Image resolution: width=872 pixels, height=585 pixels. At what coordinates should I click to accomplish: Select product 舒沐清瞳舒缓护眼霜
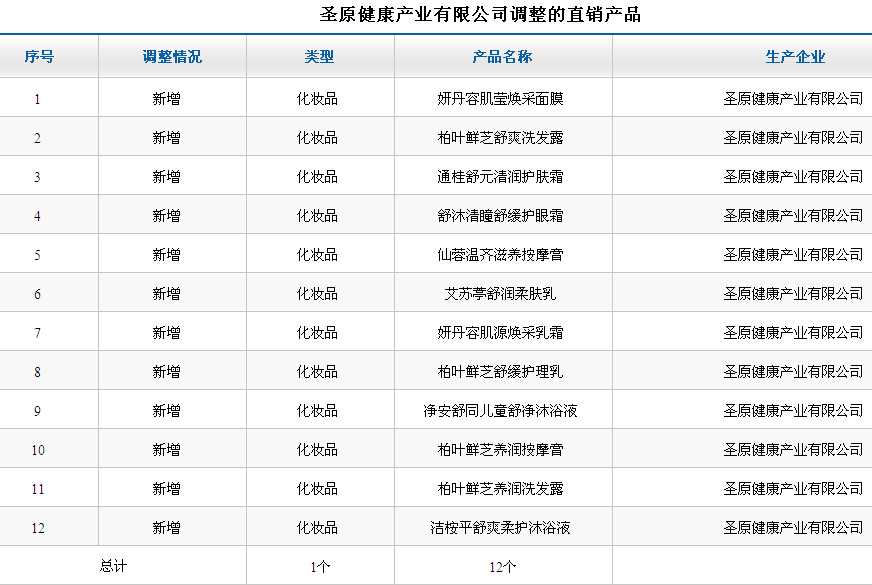pos(501,216)
